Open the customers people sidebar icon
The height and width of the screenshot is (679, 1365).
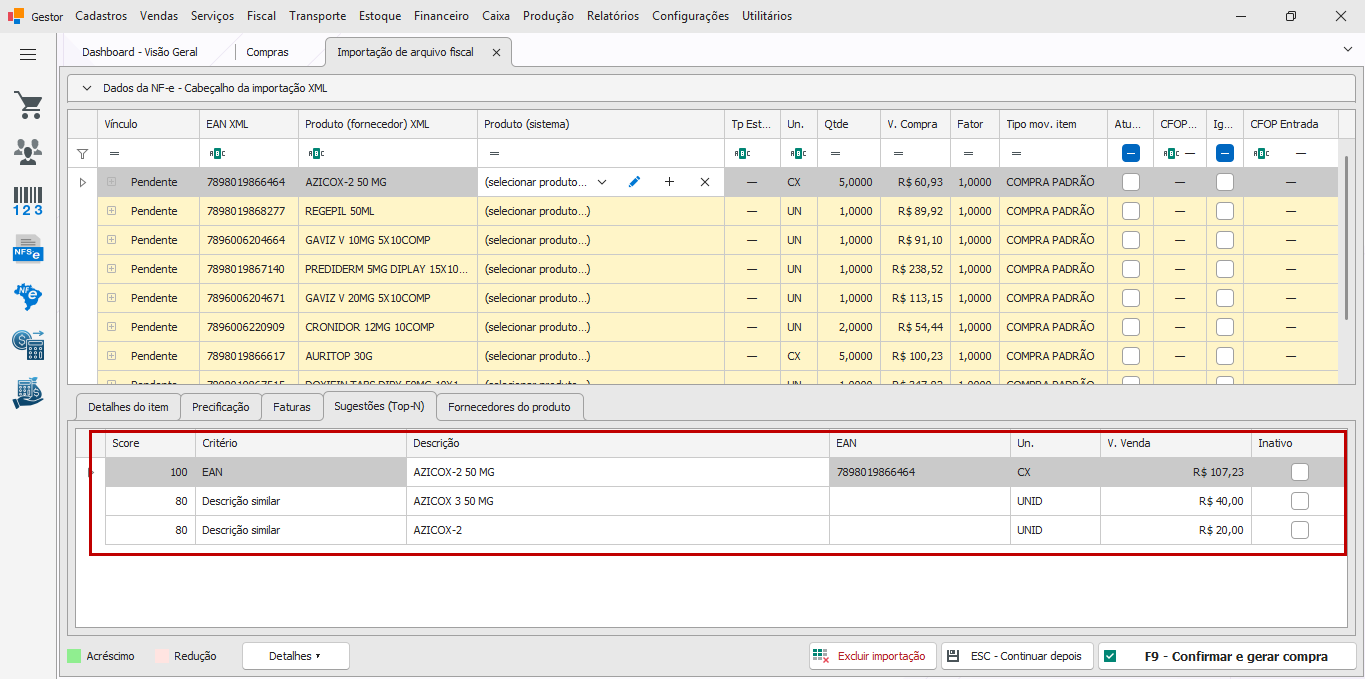(28, 152)
